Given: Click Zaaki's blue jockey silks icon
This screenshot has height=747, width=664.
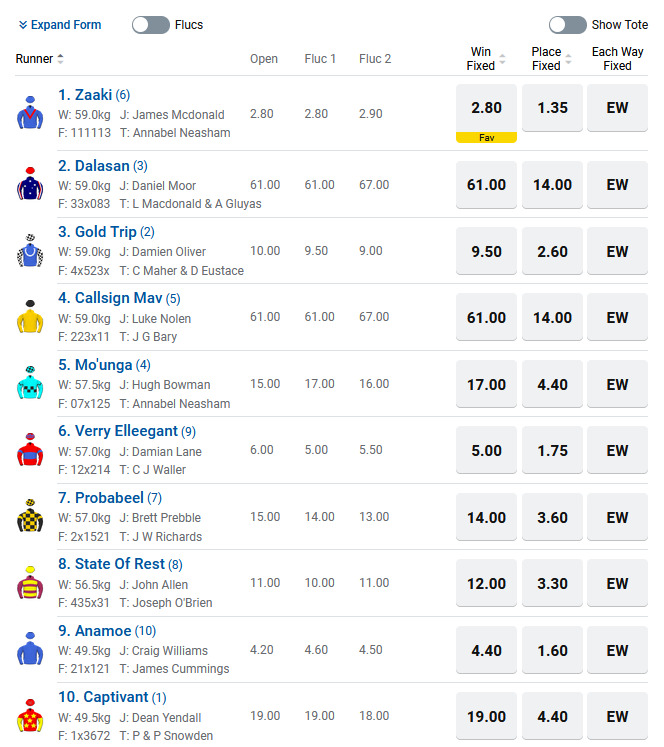Looking at the screenshot, I should click(x=31, y=113).
